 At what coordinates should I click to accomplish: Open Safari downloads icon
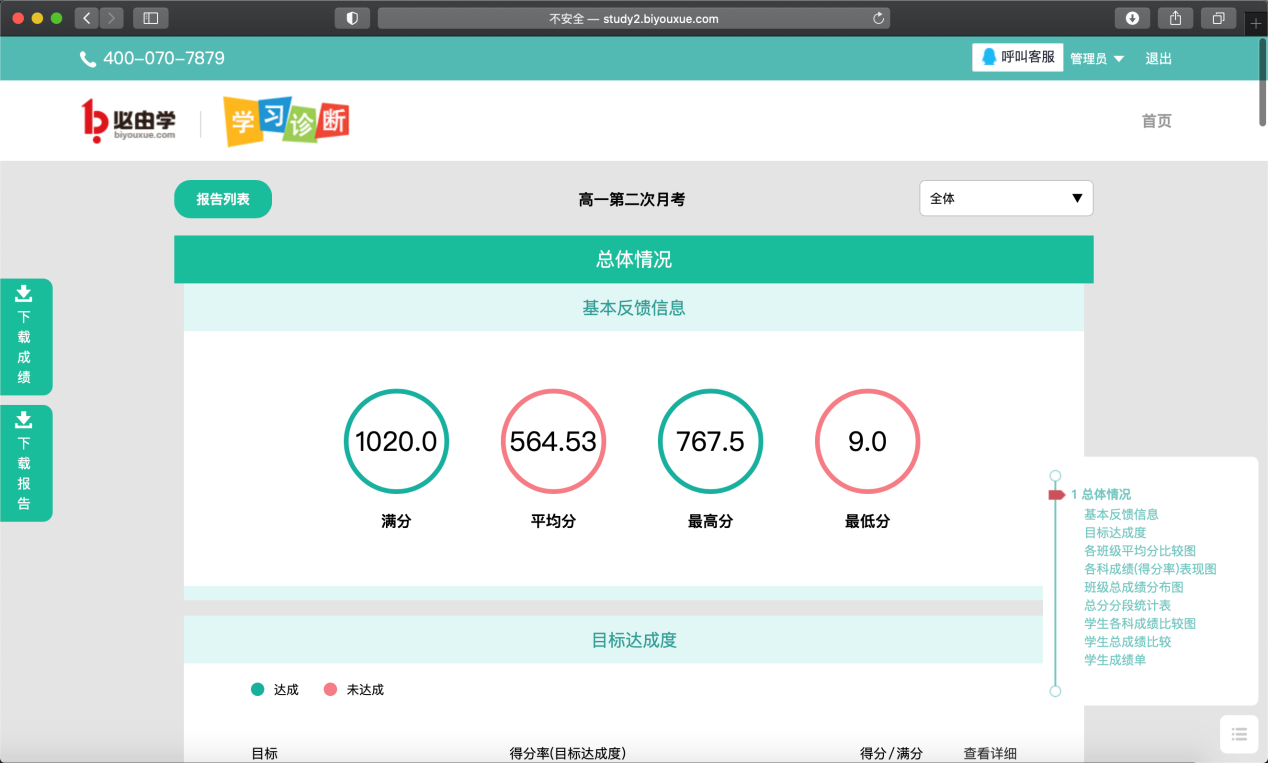pos(1132,18)
